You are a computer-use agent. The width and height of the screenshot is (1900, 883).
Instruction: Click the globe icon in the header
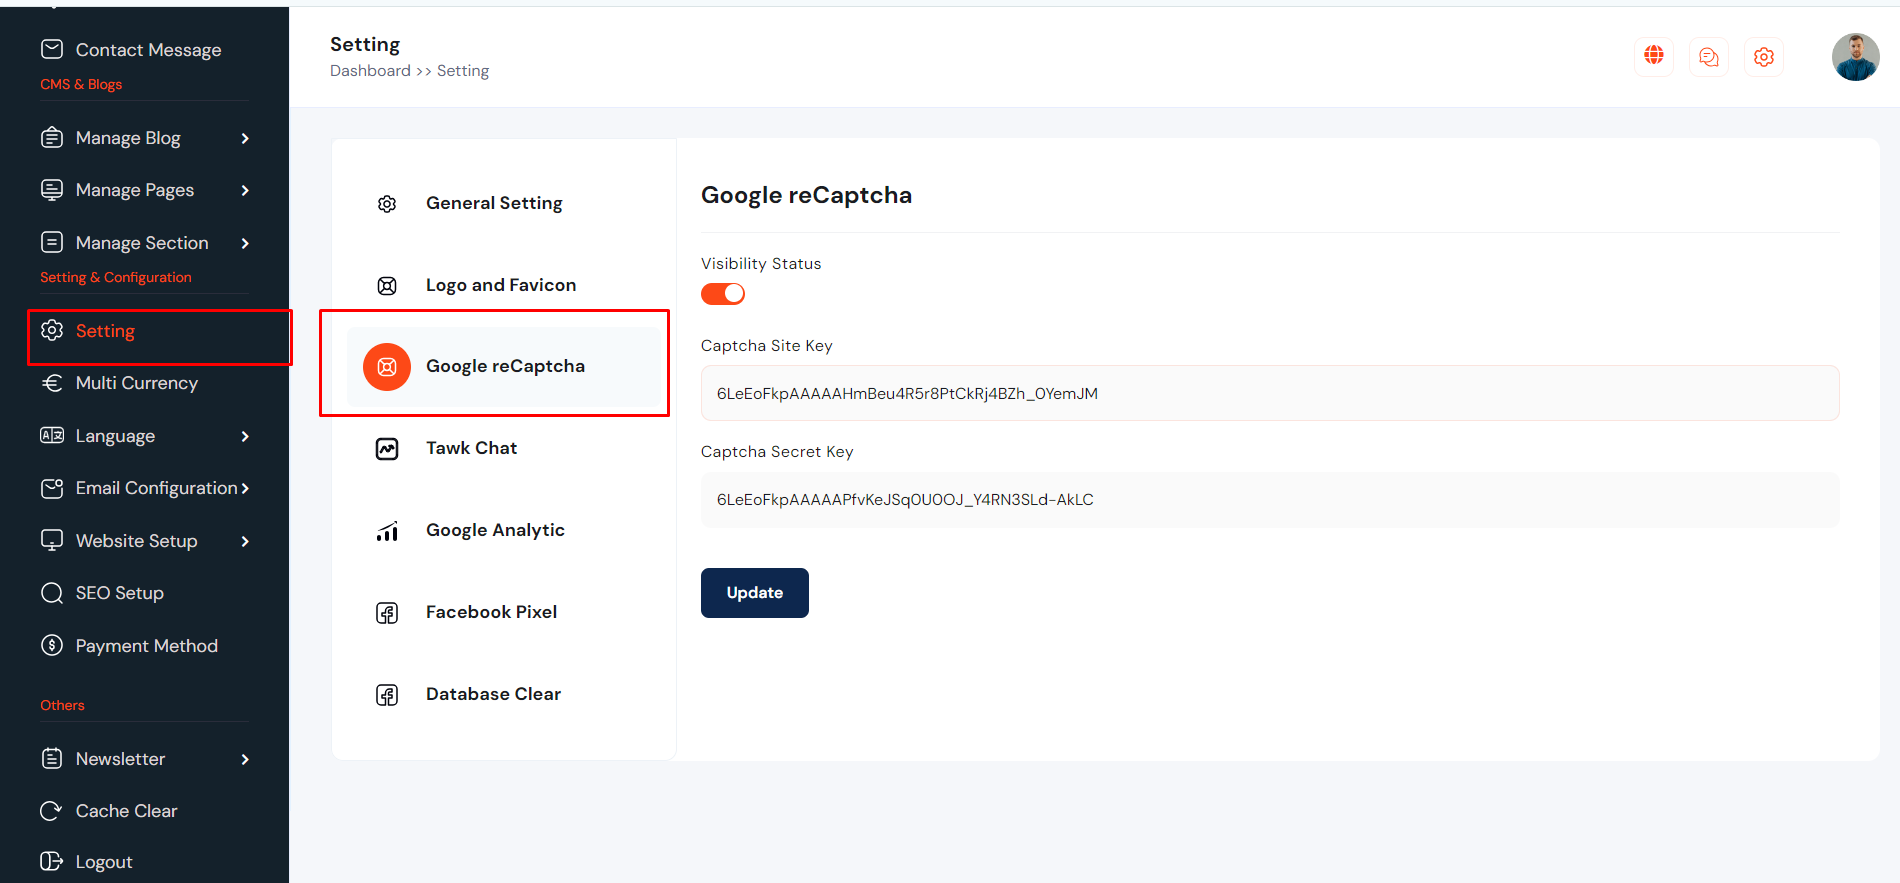[1654, 56]
